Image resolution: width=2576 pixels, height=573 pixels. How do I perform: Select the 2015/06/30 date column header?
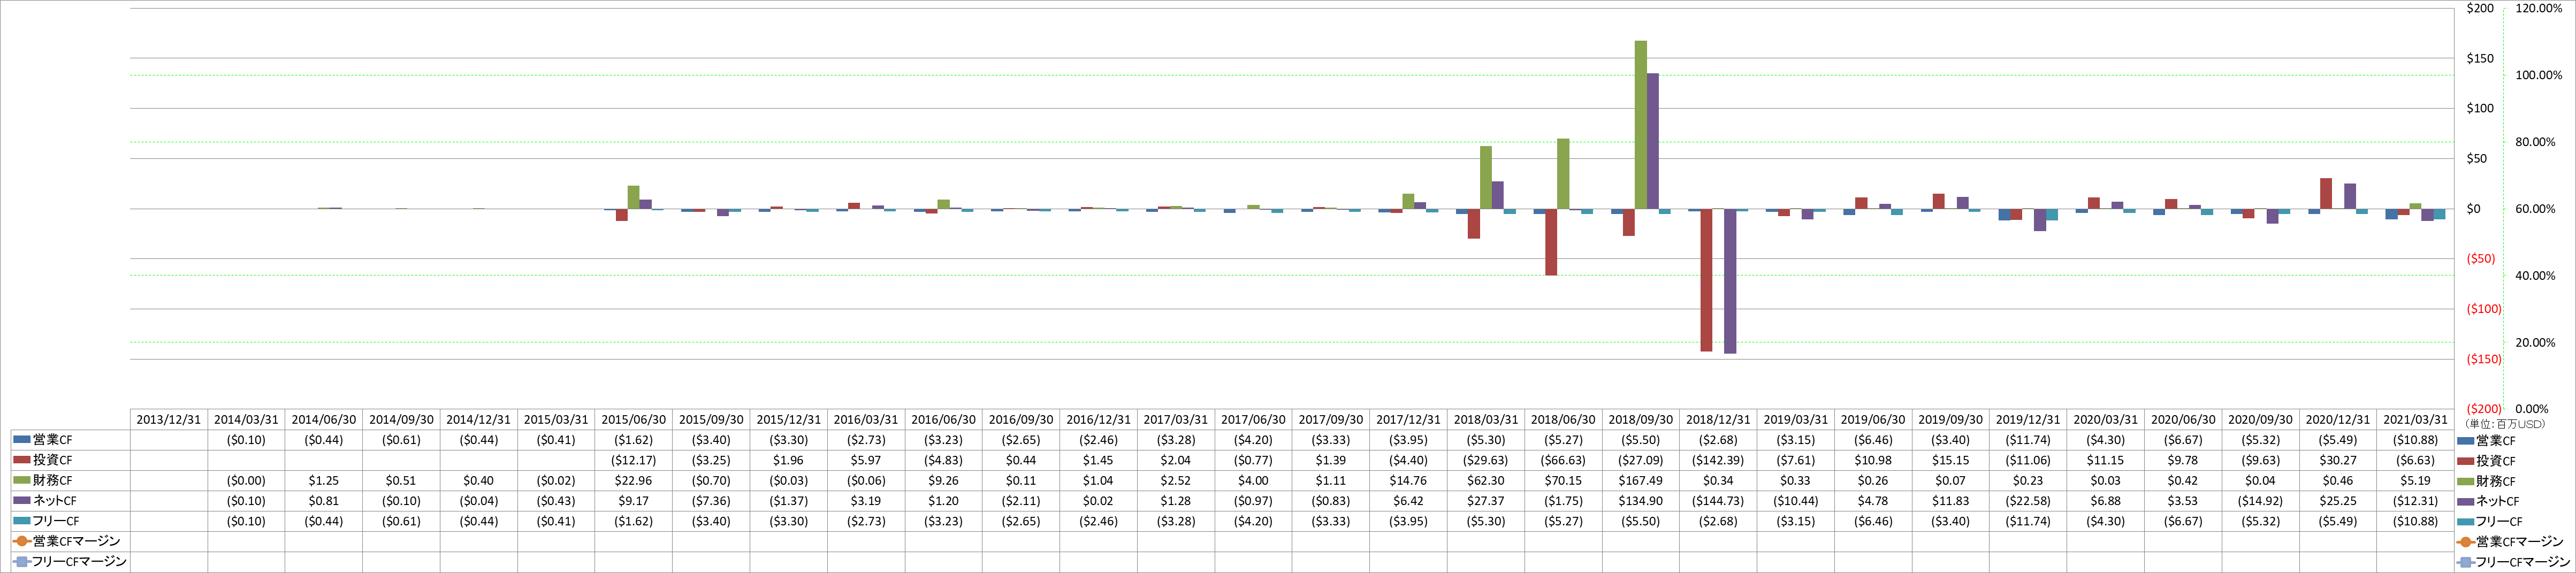click(634, 420)
